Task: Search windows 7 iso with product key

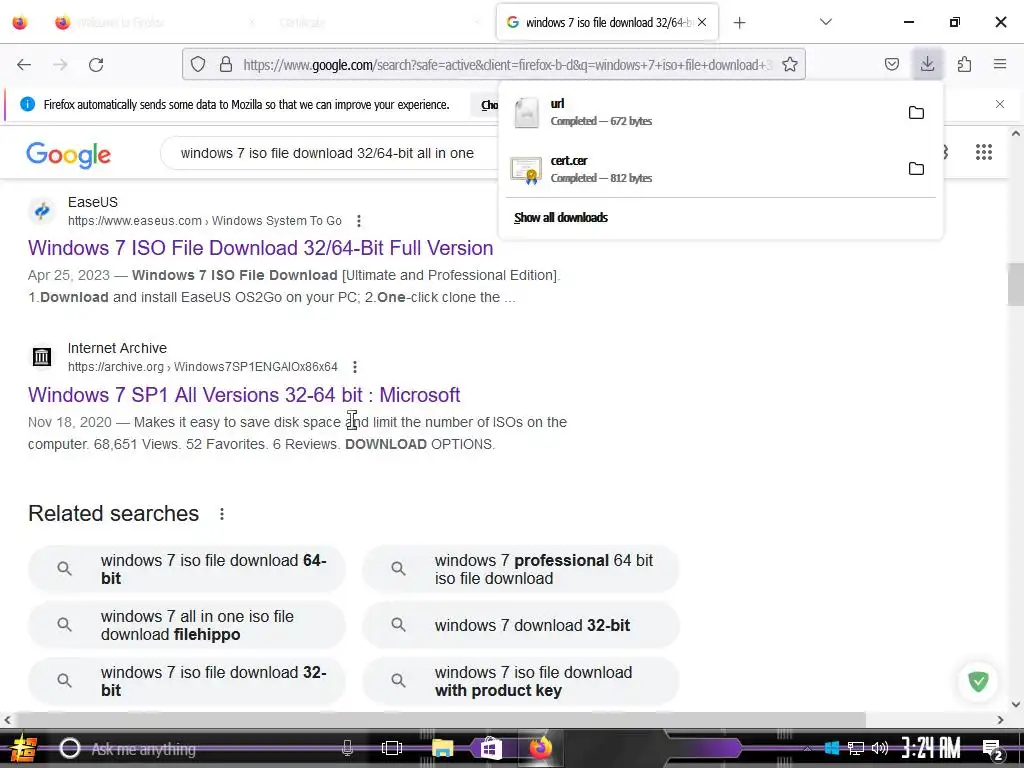Action: tap(520, 681)
